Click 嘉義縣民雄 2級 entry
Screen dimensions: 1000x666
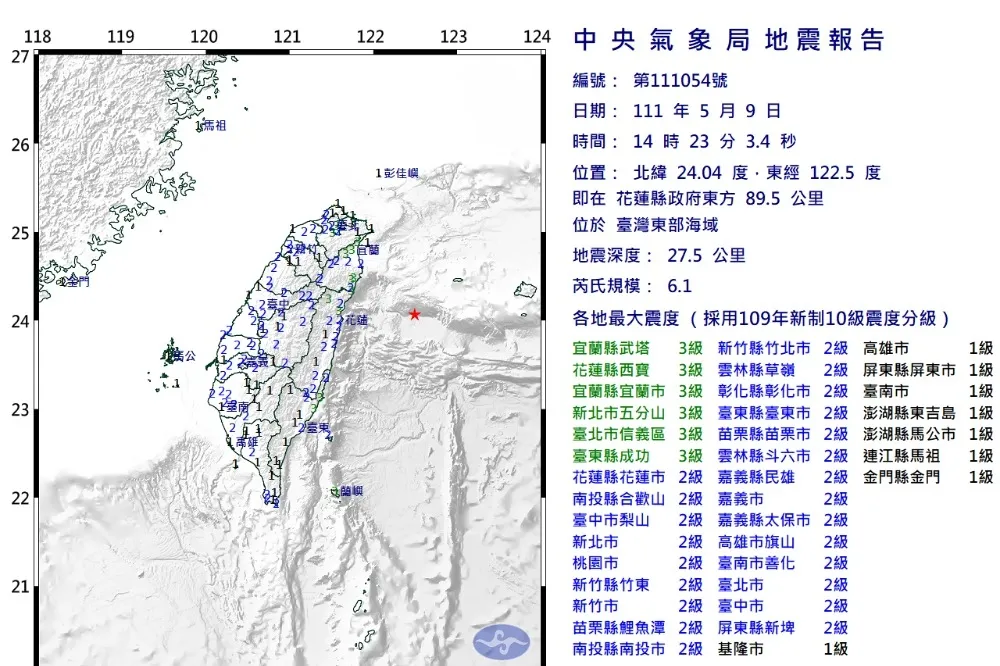783,477
